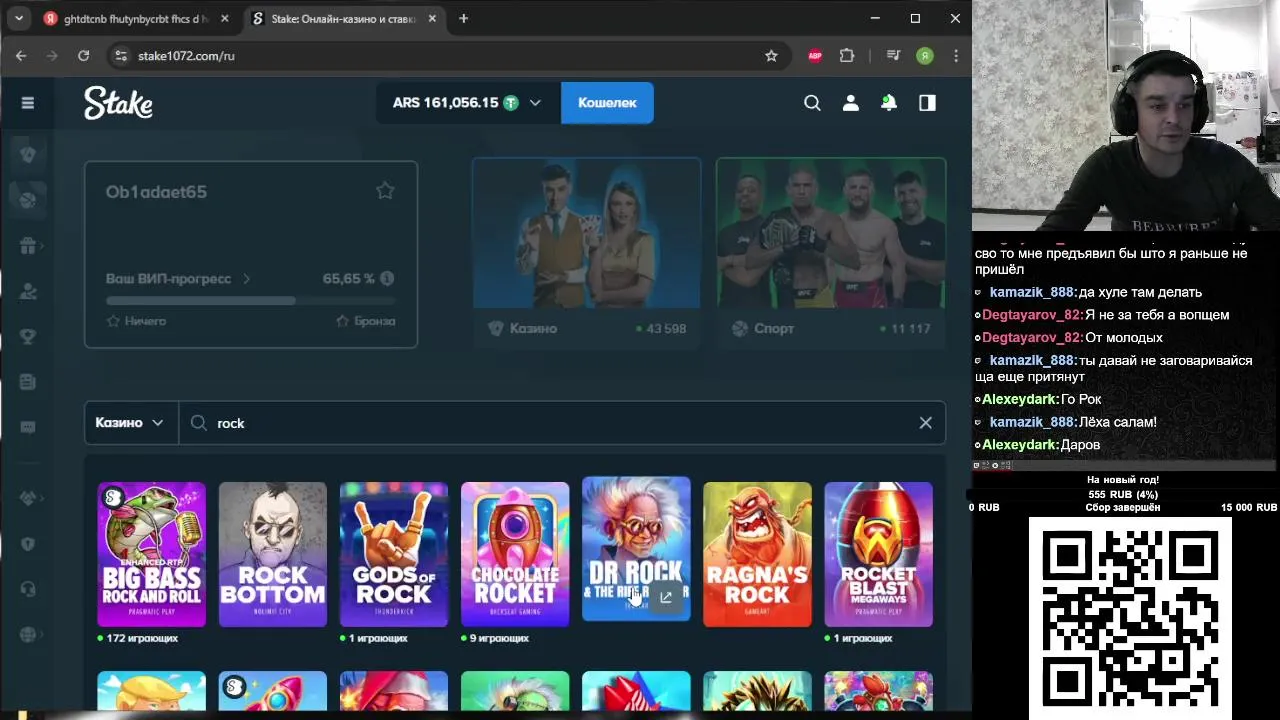1280x720 pixels.
Task: Click the trophy sidebar icon
Action: (28, 337)
